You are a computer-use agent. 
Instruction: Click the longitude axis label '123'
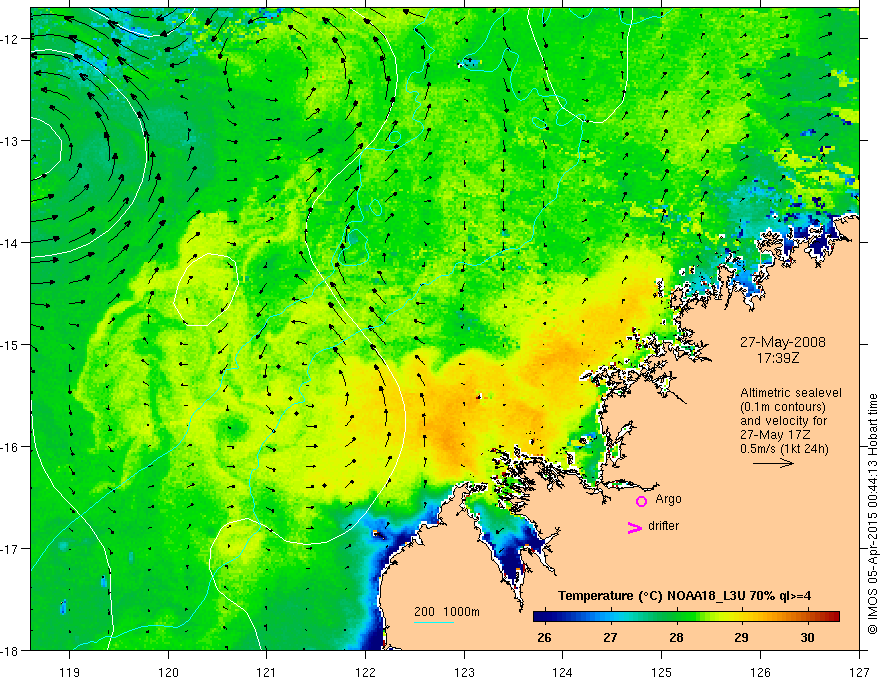click(464, 672)
